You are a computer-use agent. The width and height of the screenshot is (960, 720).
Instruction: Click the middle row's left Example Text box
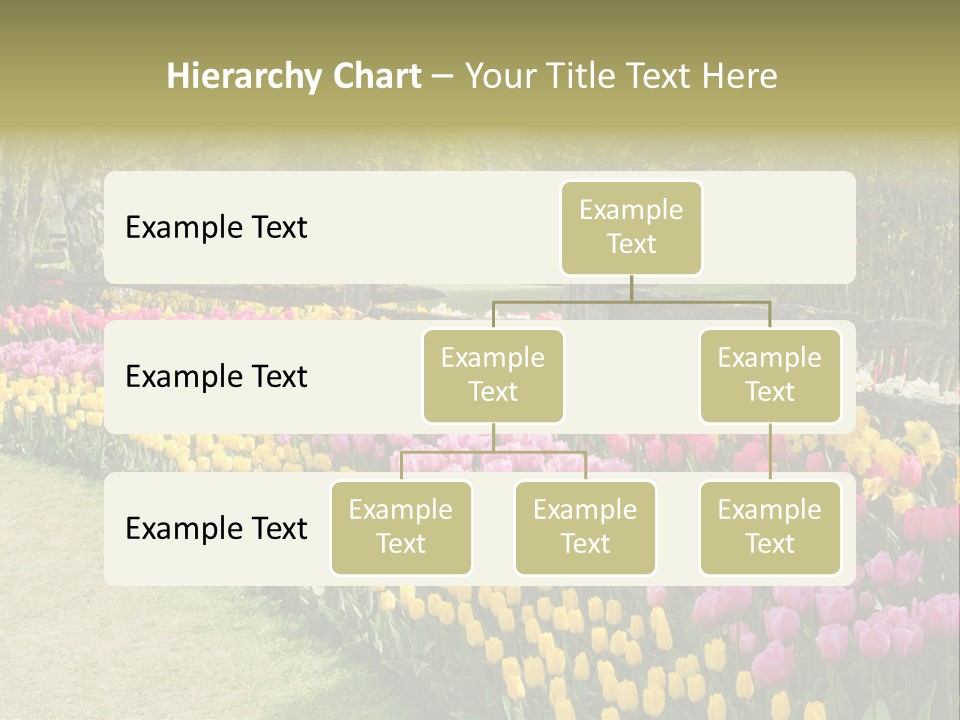pyautogui.click(x=493, y=375)
